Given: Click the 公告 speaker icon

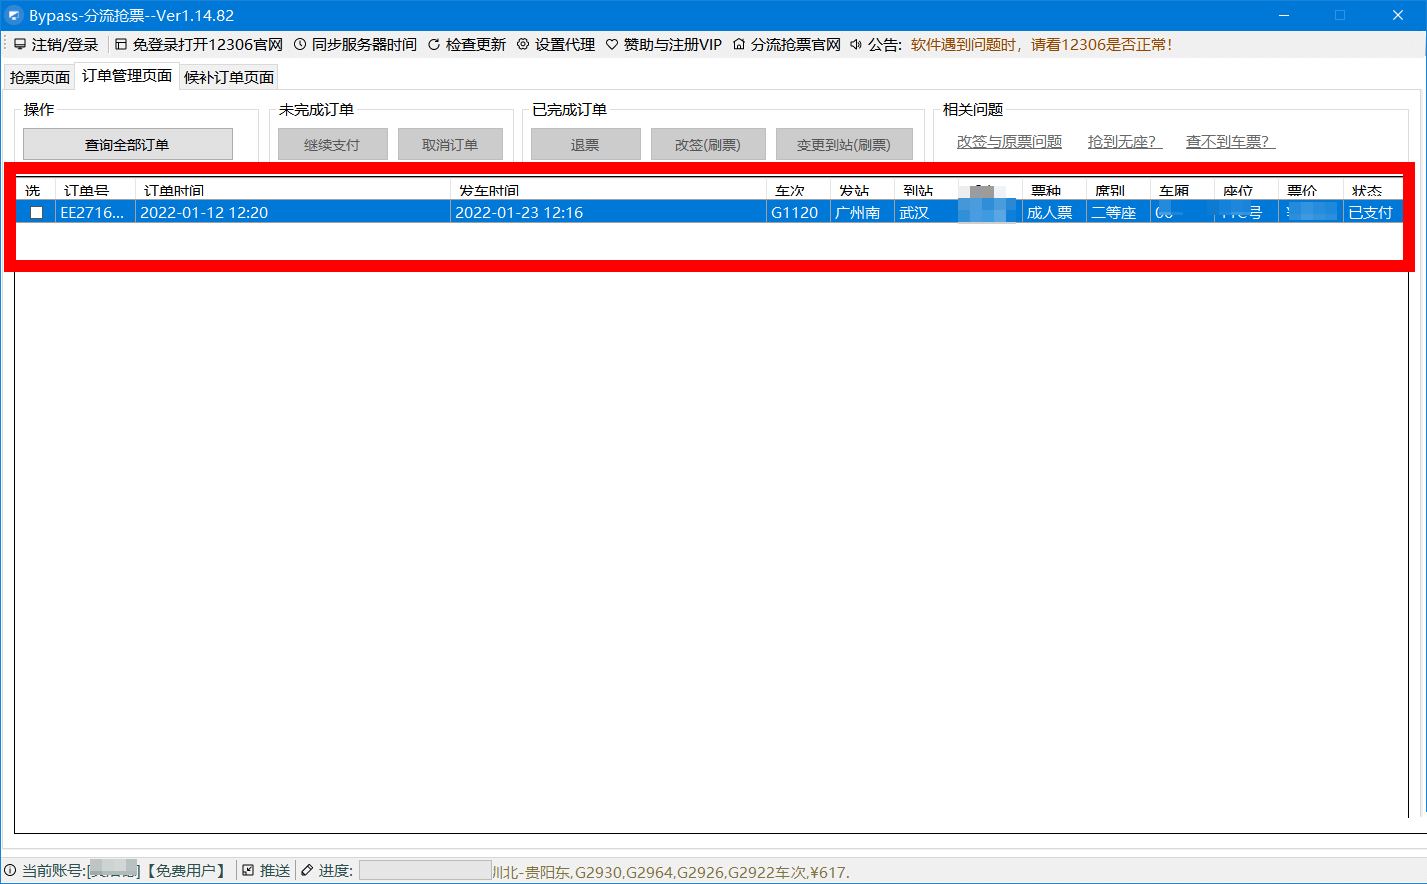Looking at the screenshot, I should pos(856,45).
